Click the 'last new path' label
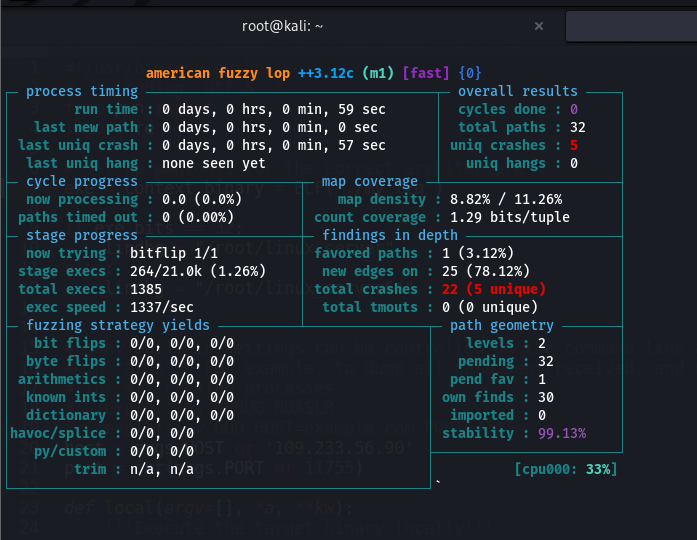This screenshot has width=697, height=540. [x=86, y=128]
